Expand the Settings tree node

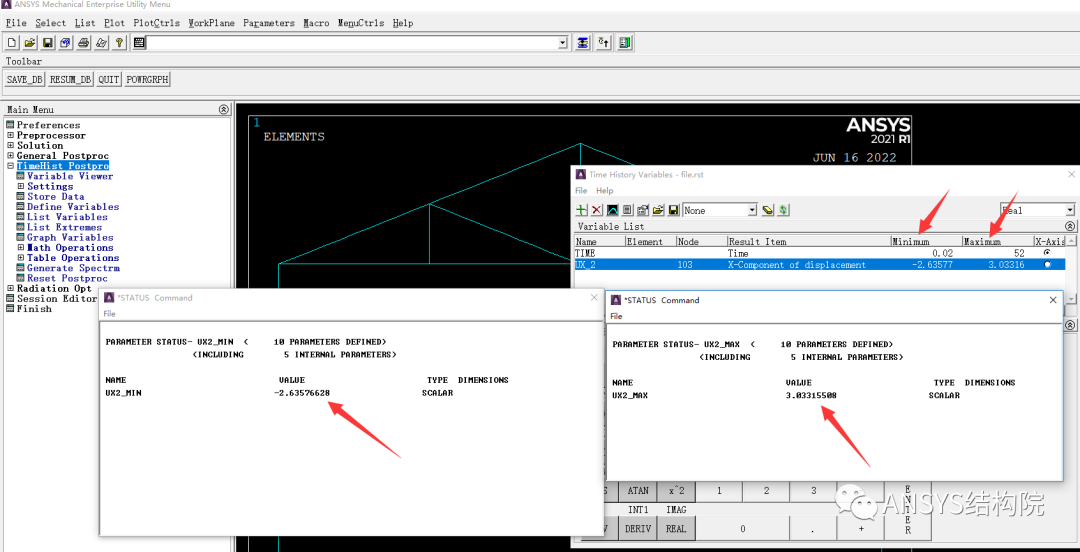coord(21,186)
